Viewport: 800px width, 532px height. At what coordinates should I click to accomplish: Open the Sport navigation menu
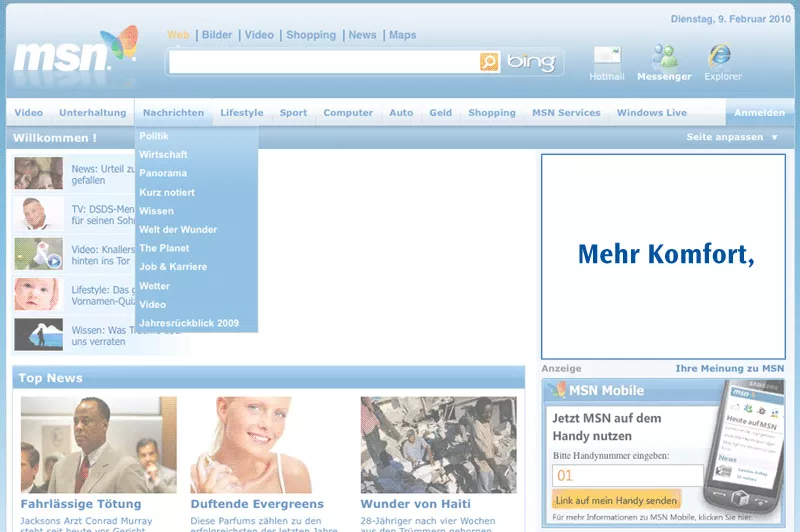click(x=293, y=112)
